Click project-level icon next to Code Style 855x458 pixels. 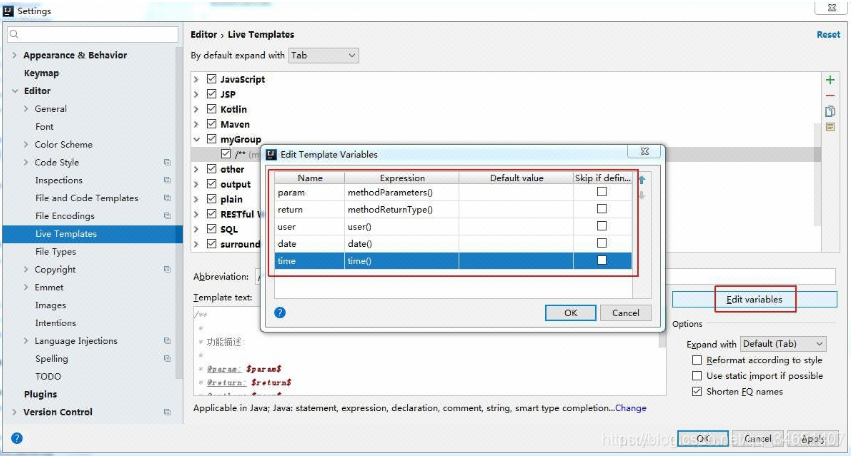coord(167,162)
